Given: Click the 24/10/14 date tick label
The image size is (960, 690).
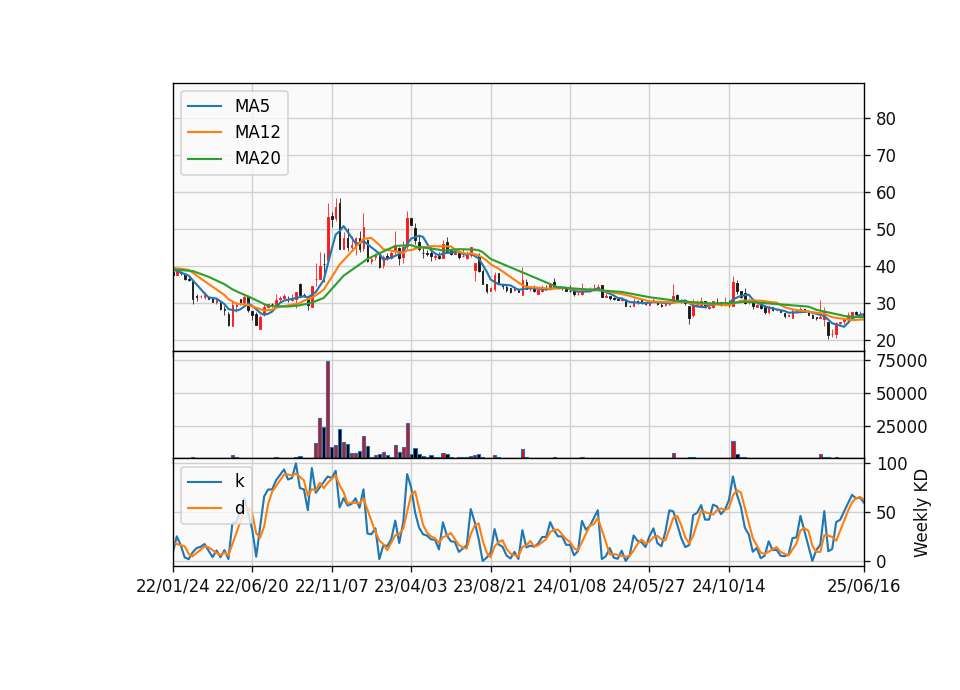Looking at the screenshot, I should pos(729,587).
